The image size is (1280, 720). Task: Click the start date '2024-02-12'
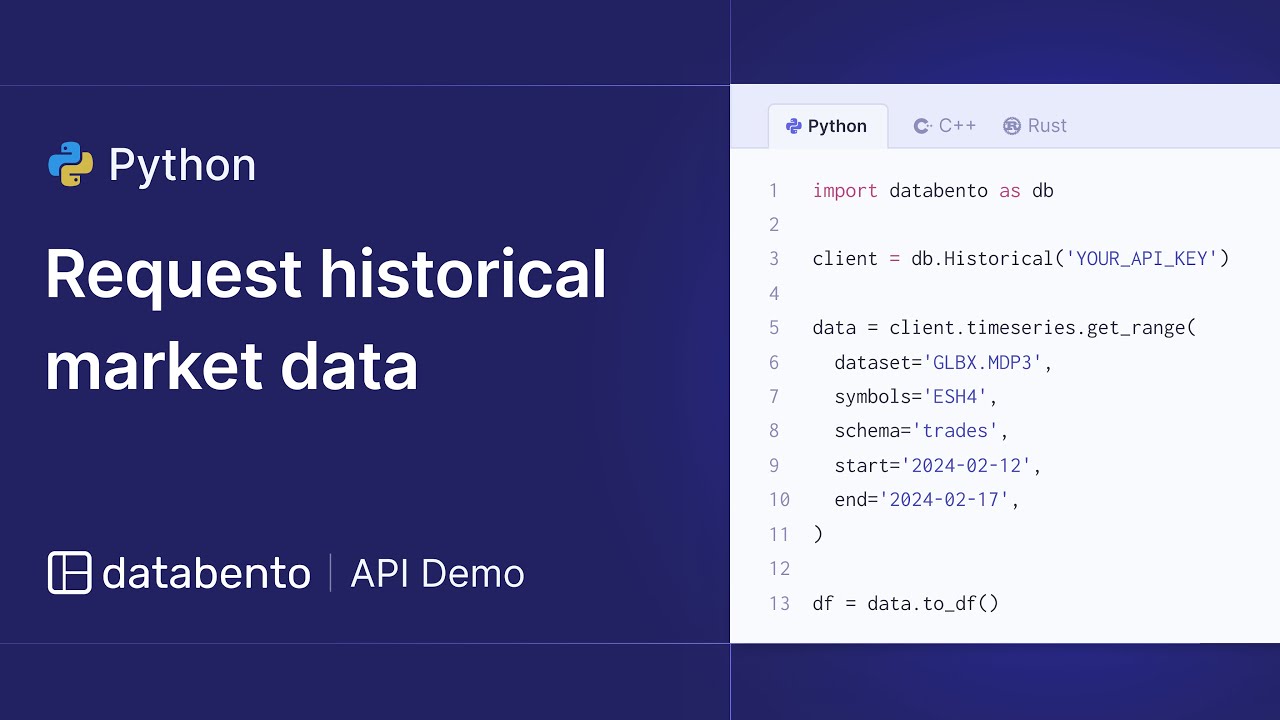[x=966, y=465]
